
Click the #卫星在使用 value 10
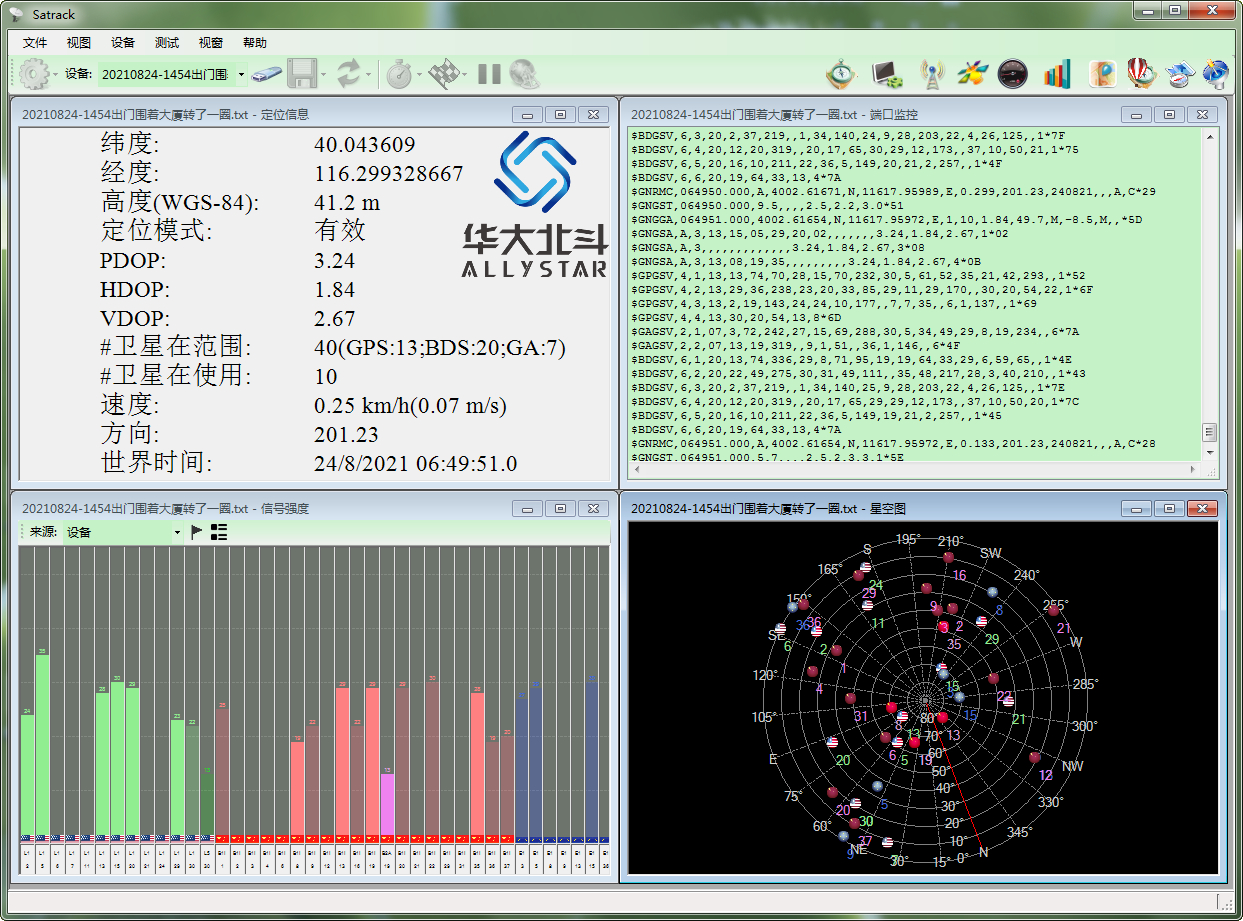pyautogui.click(x=326, y=377)
